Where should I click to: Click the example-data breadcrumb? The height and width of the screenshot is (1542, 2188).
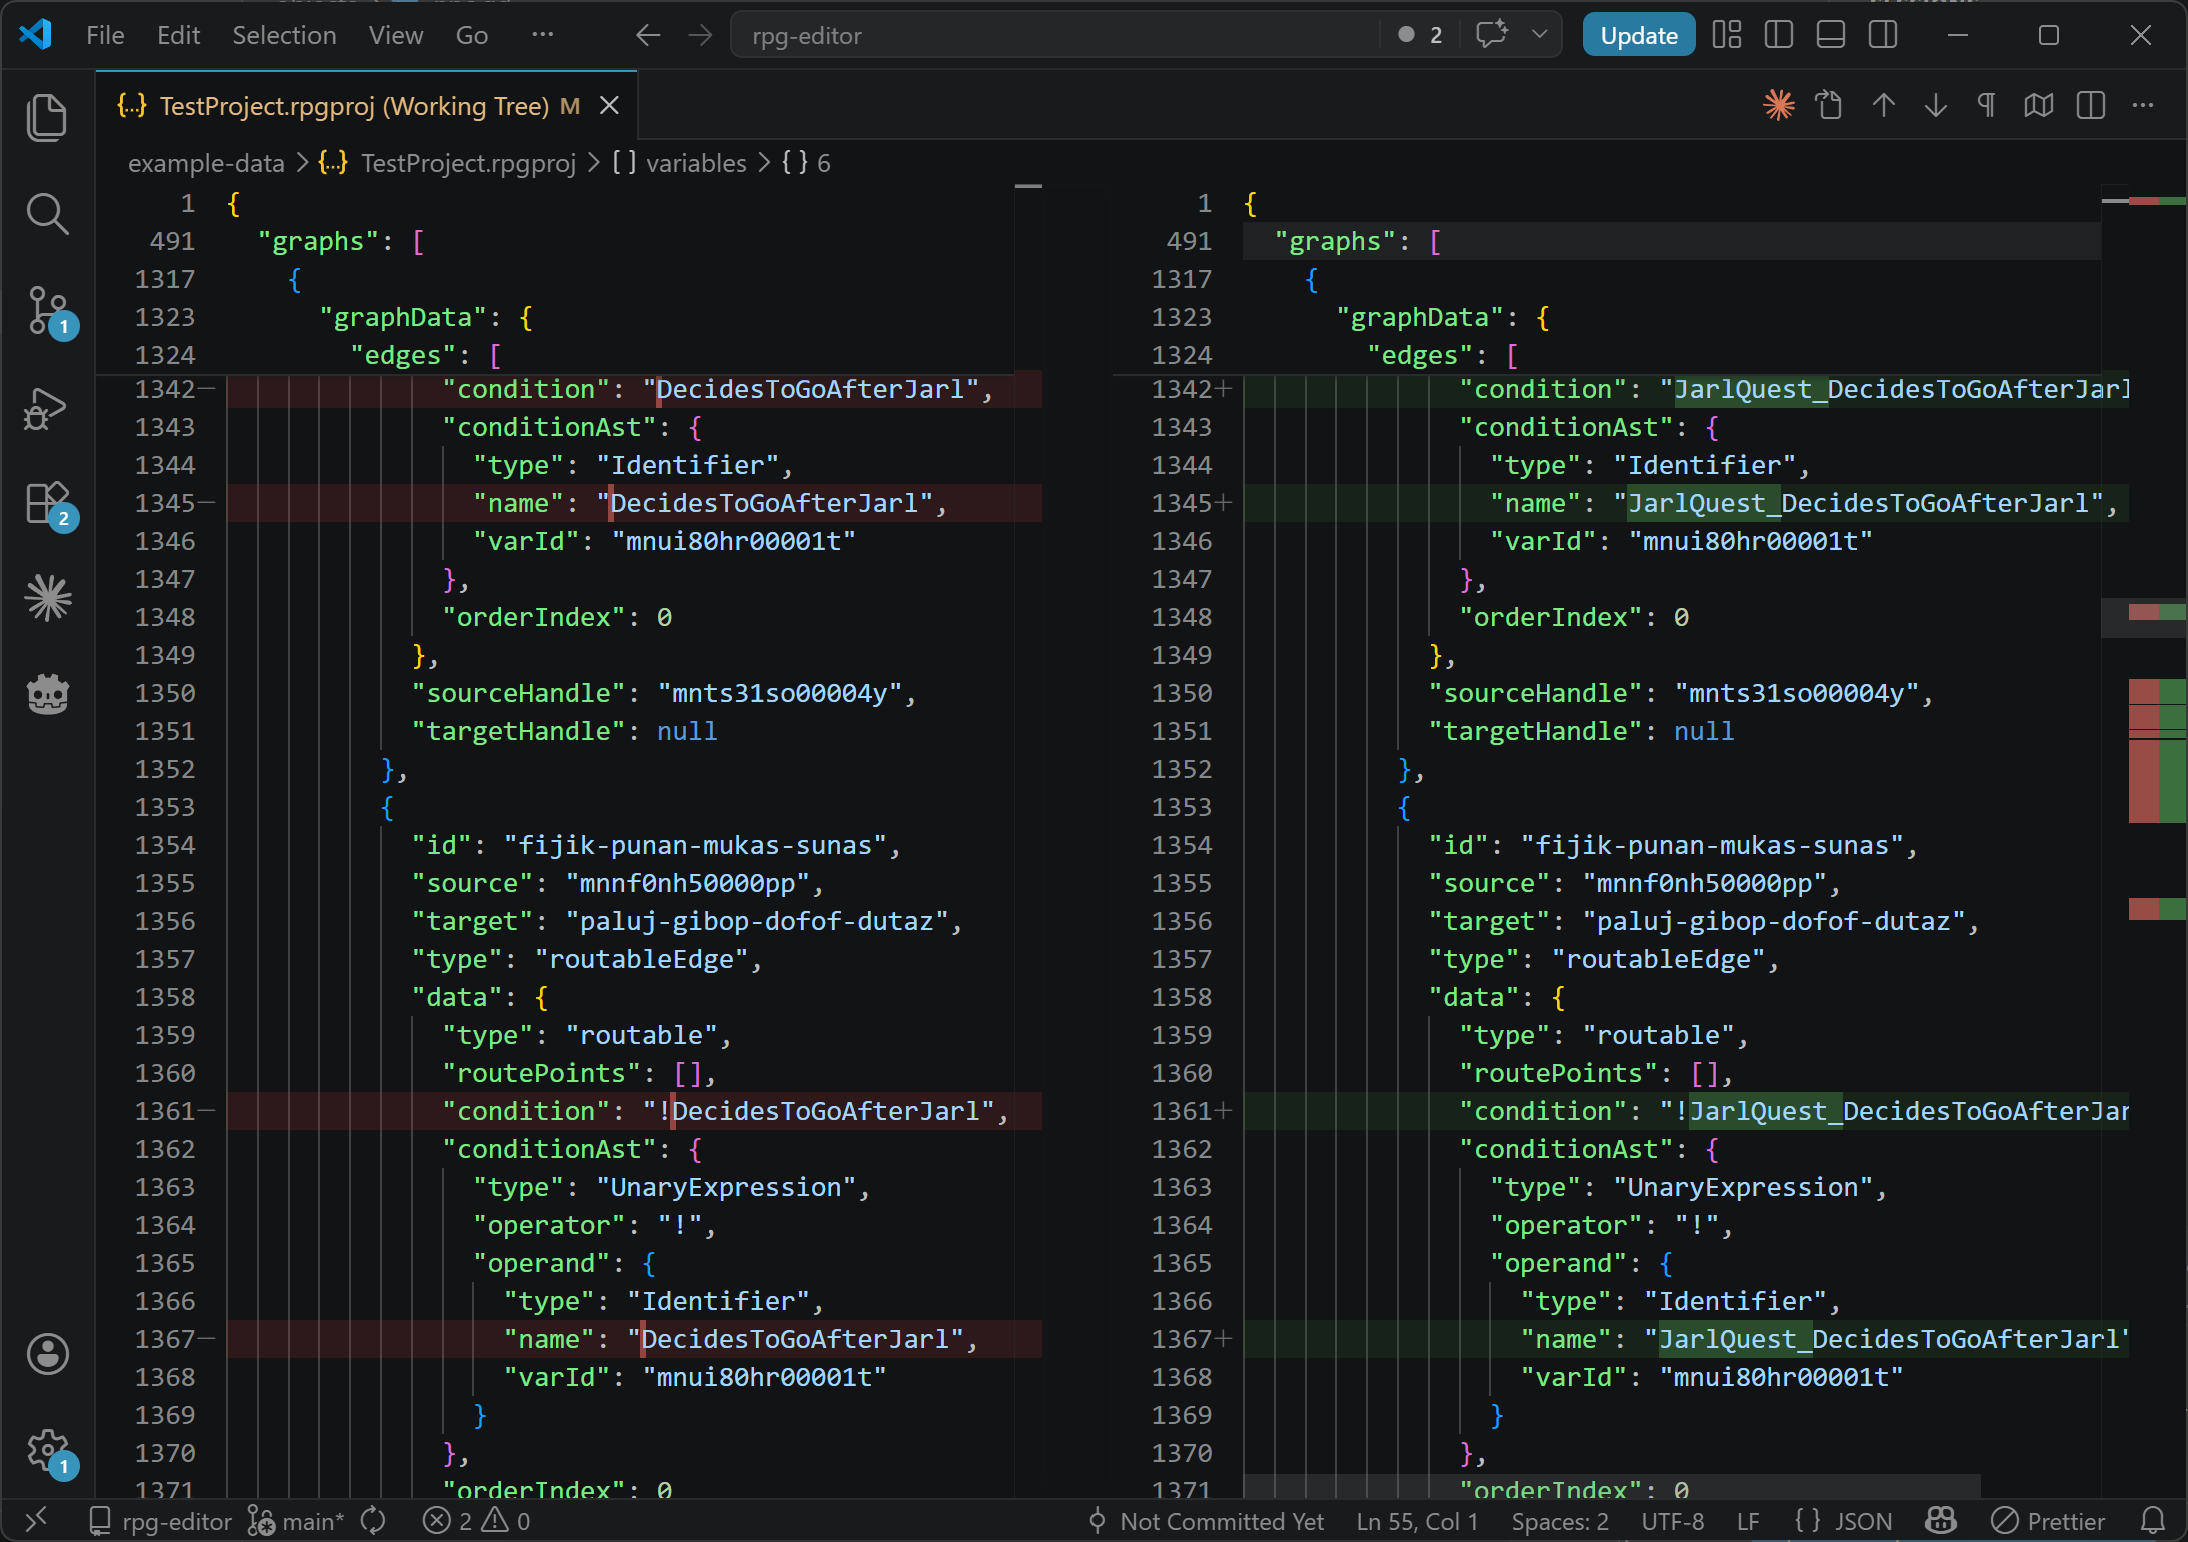(x=206, y=163)
